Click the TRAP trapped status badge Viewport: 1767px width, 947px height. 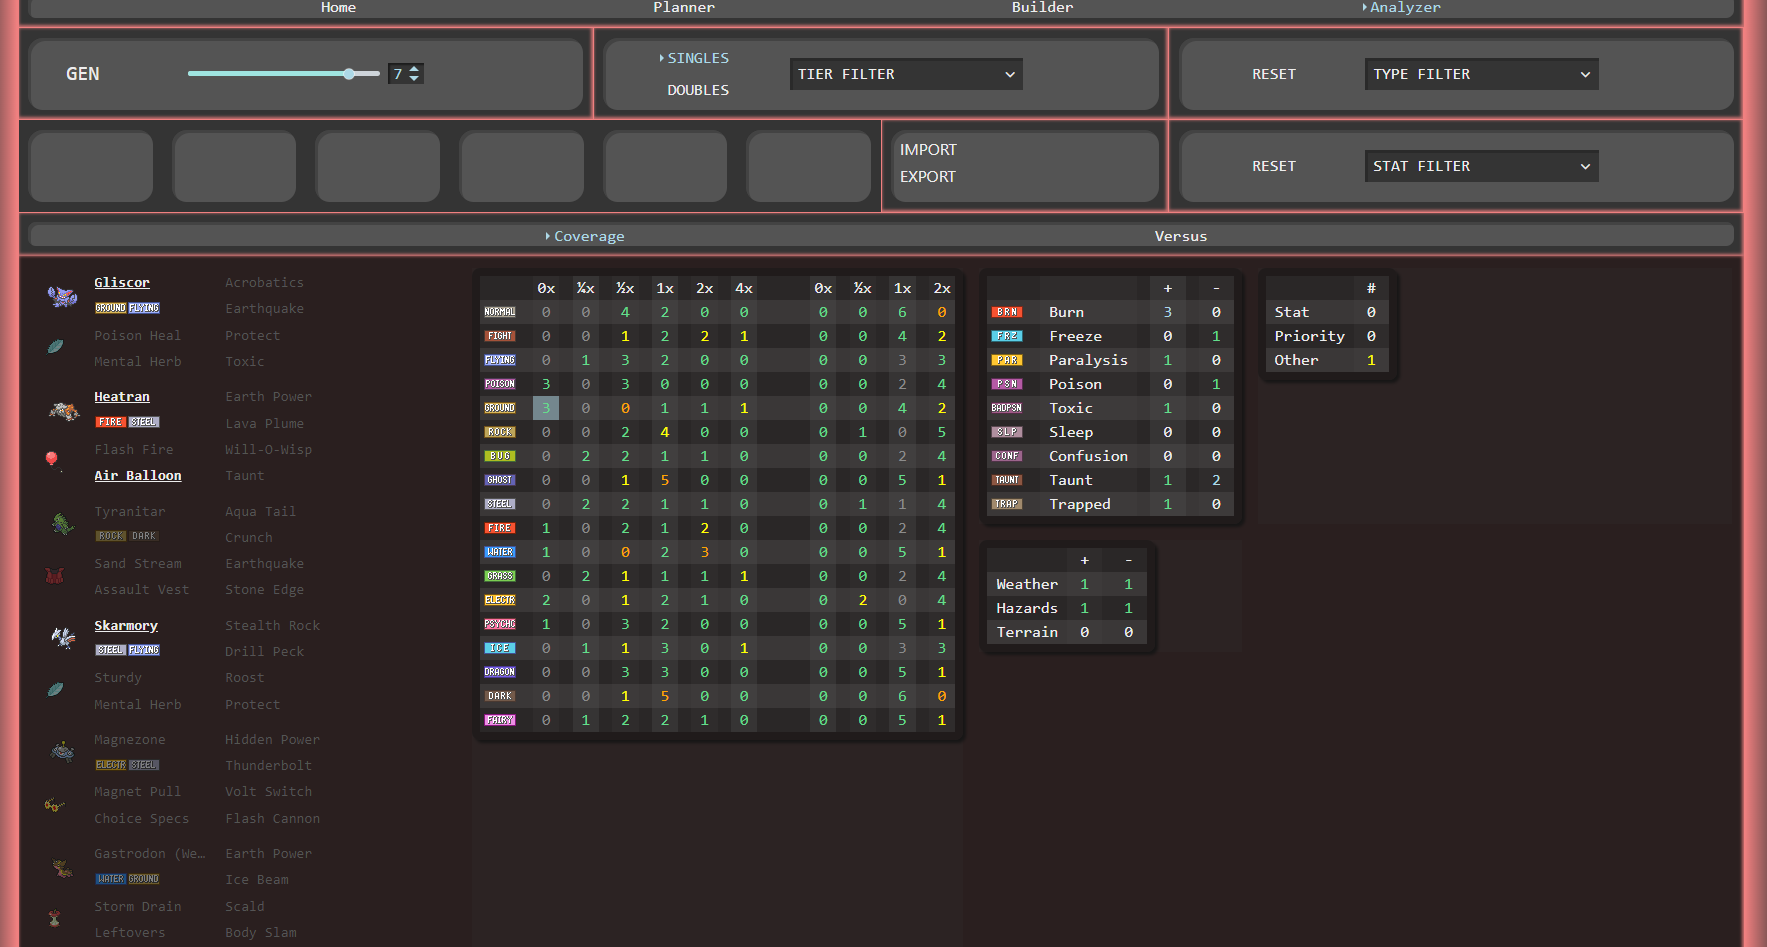pyautogui.click(x=1007, y=504)
